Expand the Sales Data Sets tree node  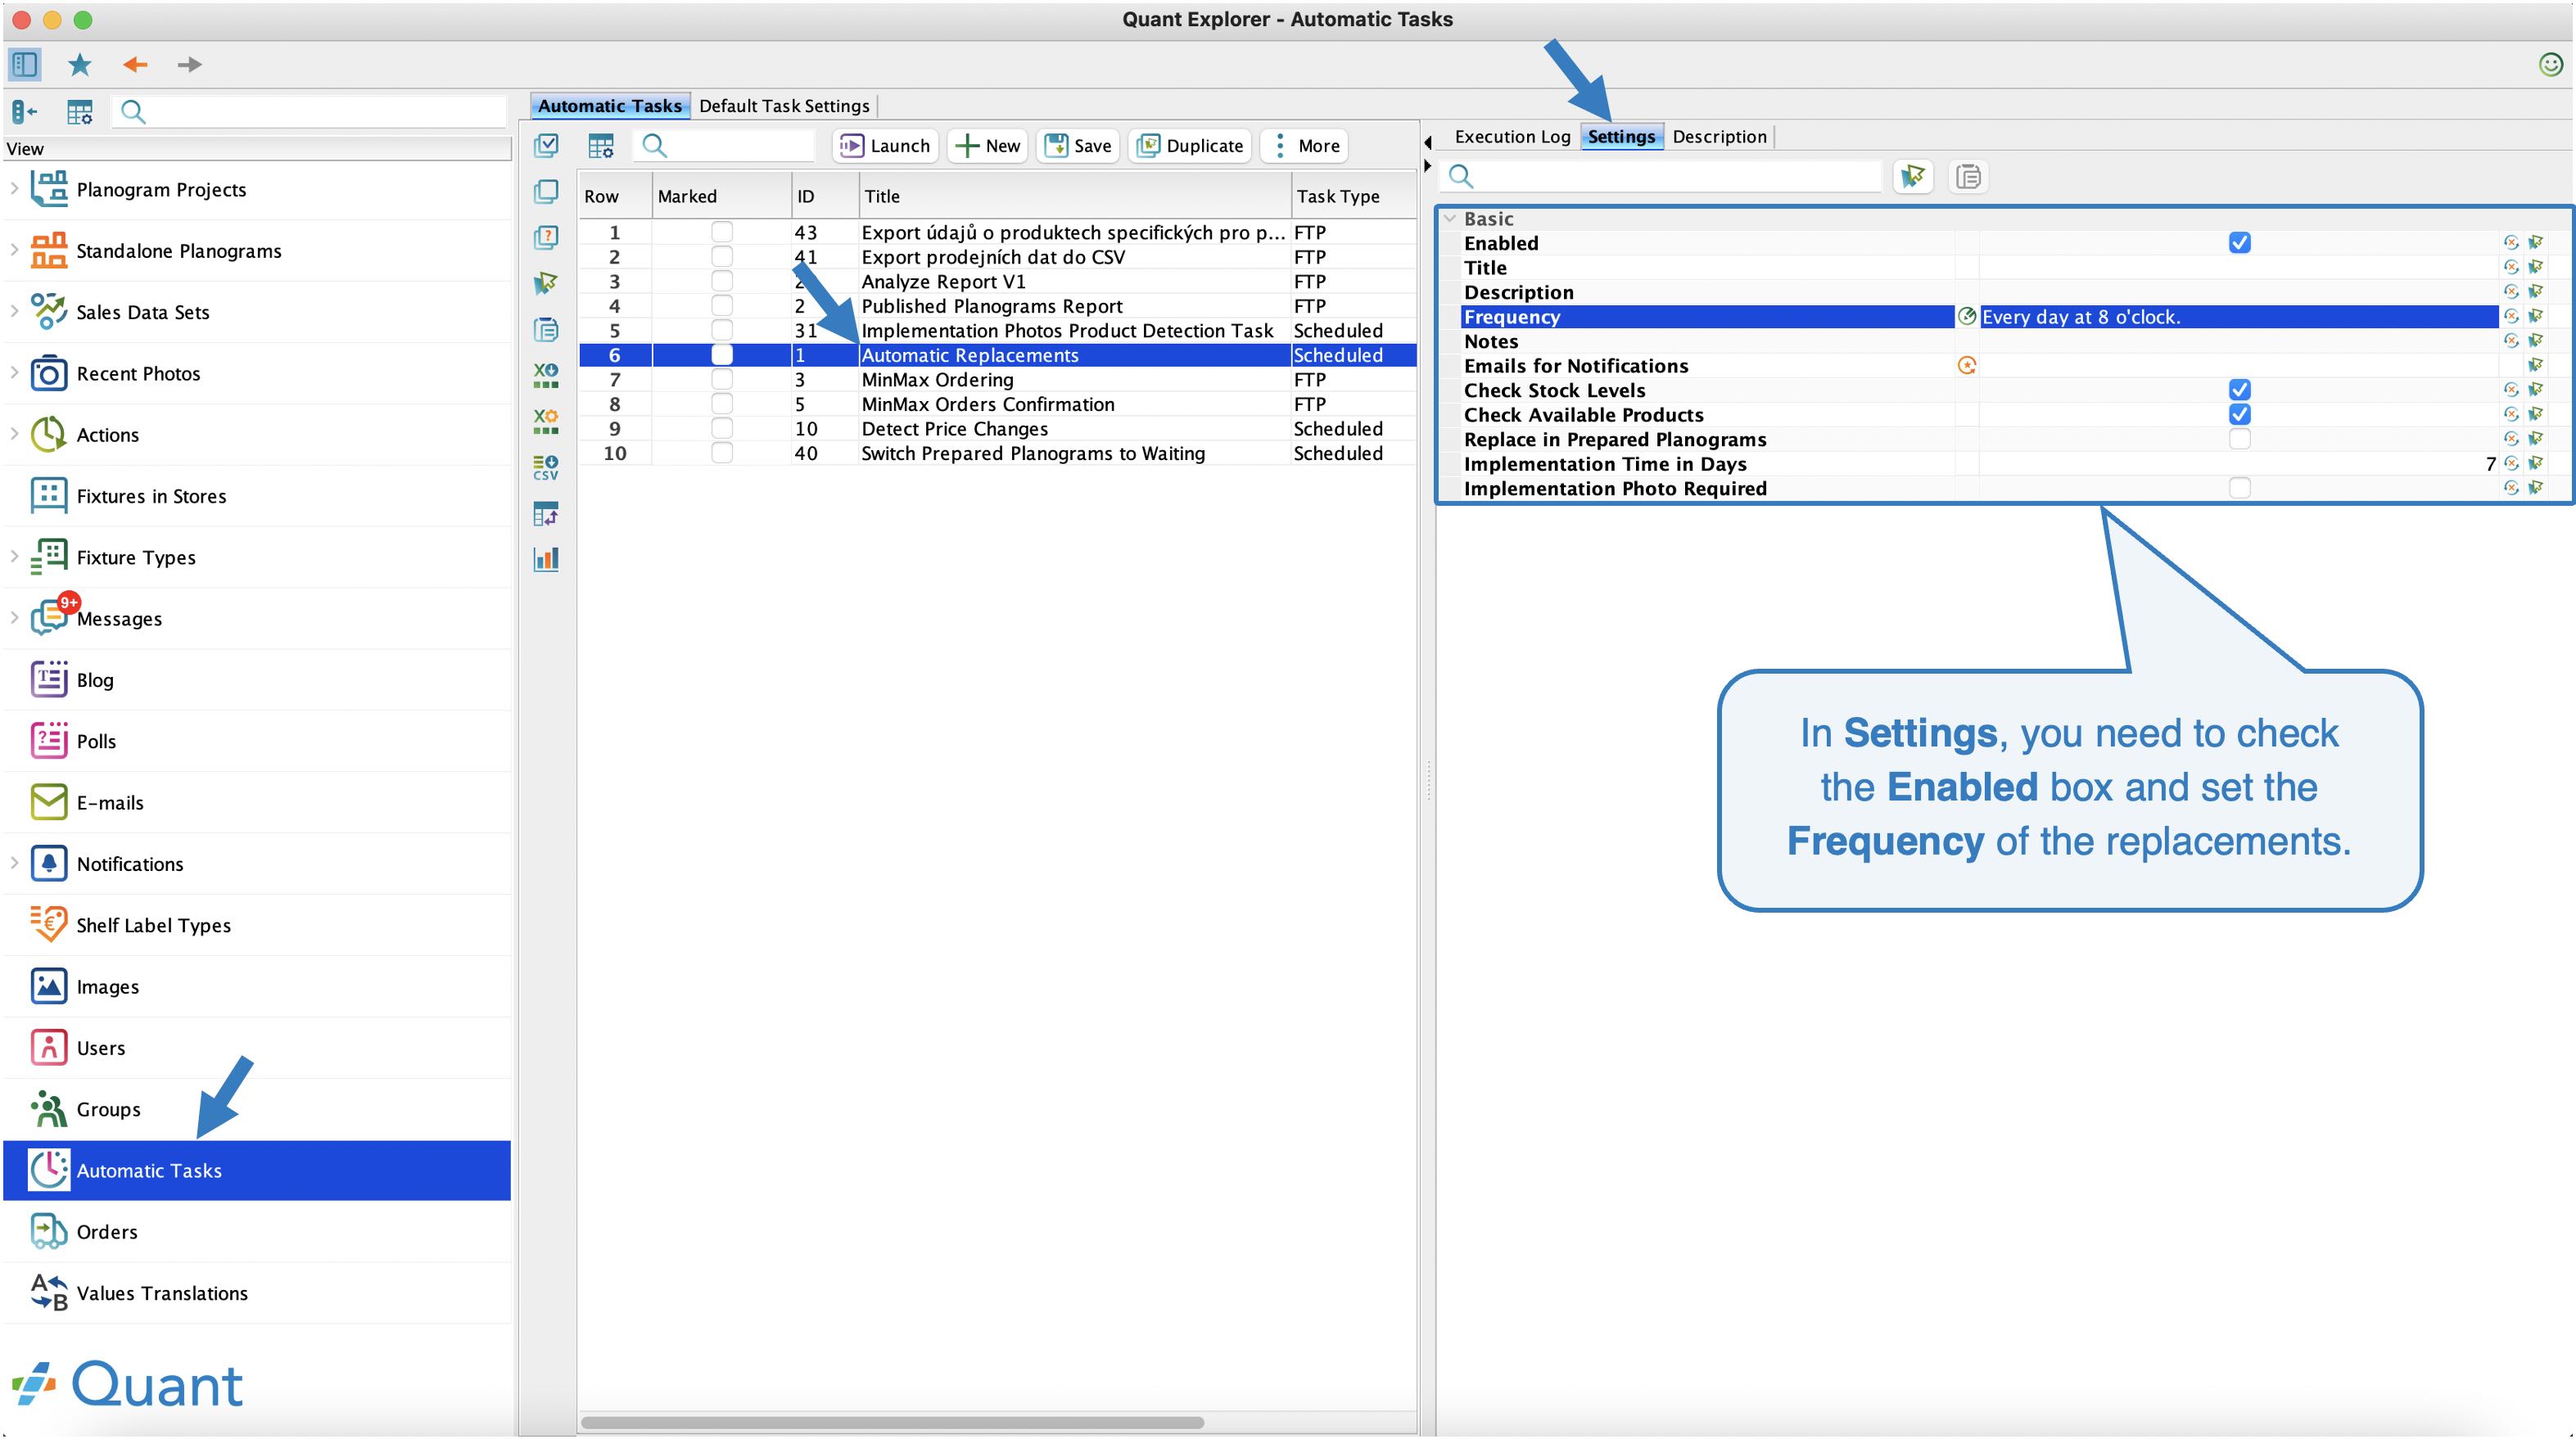14,311
